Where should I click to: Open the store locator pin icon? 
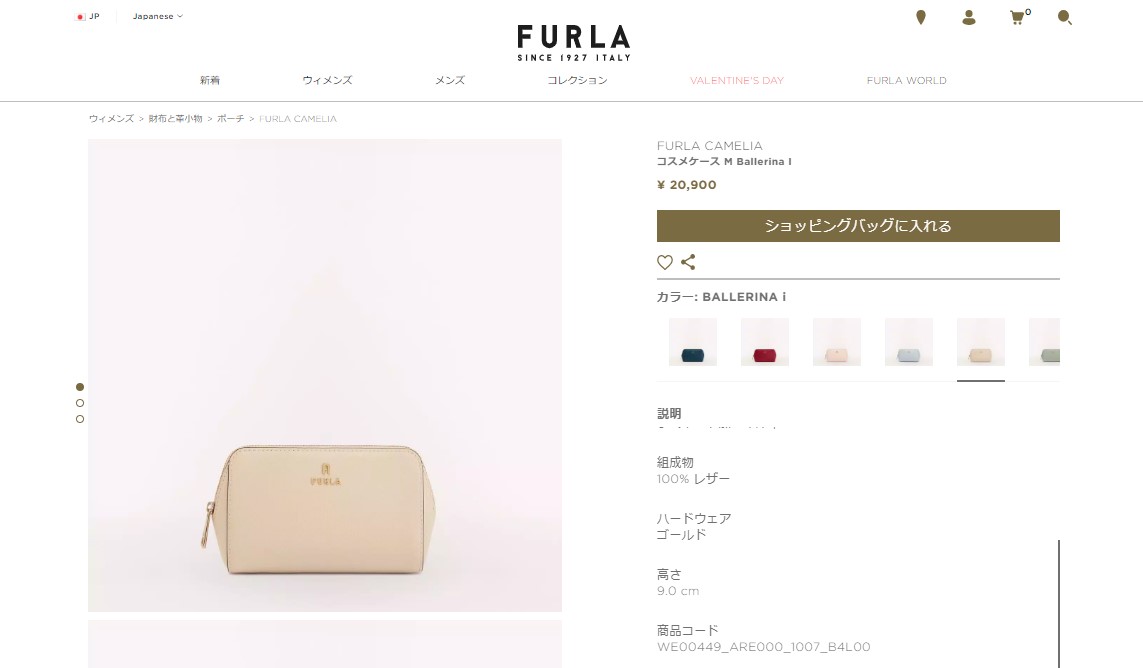[921, 18]
